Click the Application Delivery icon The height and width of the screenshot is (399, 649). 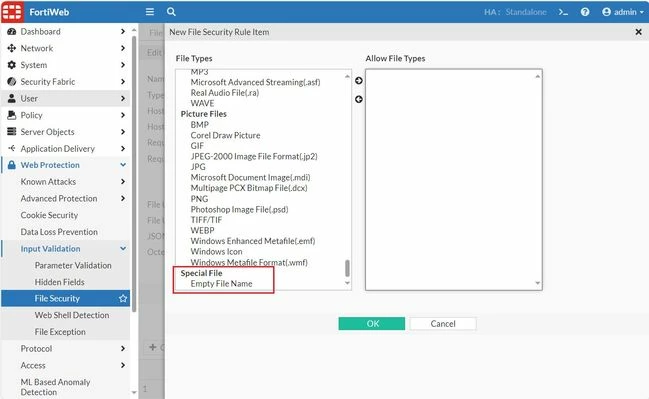click(12, 148)
